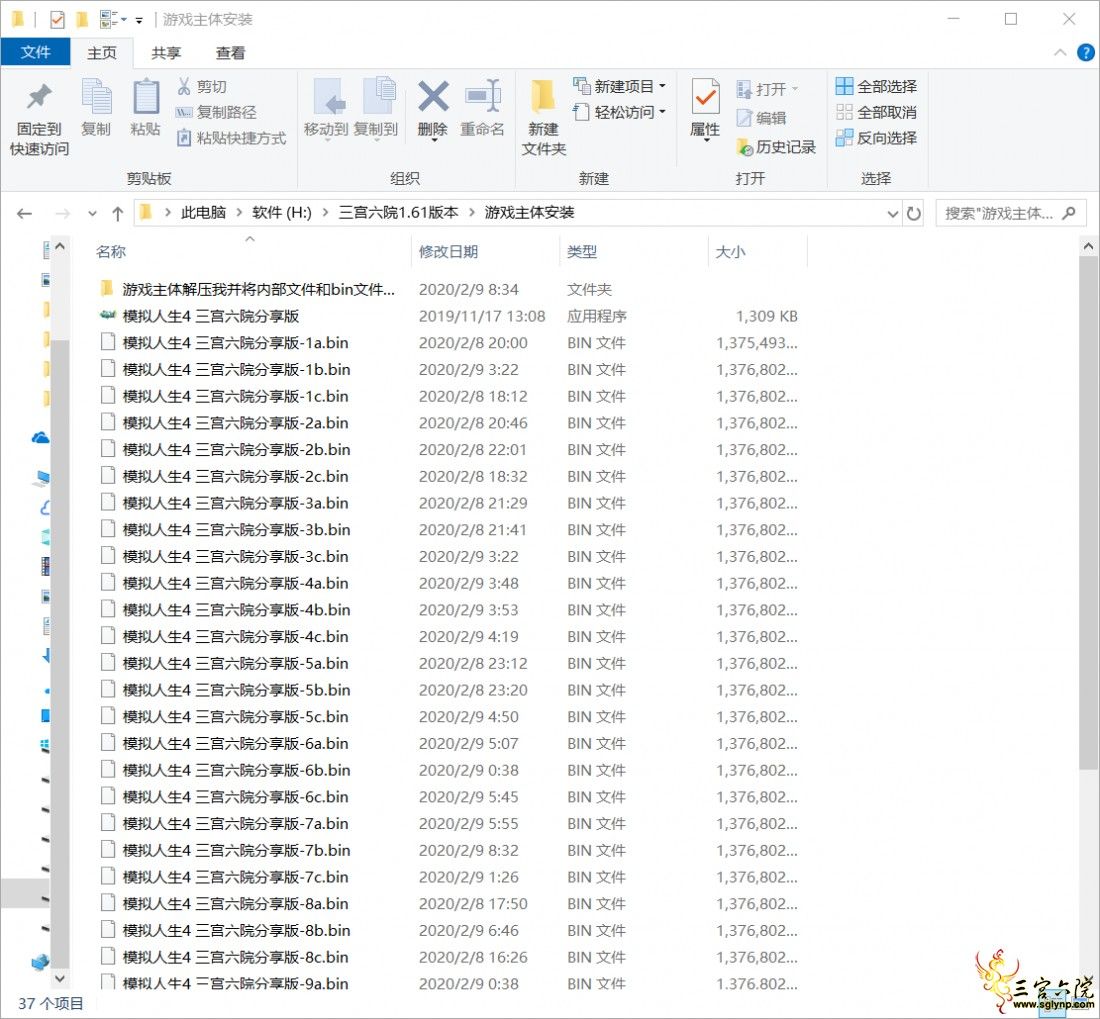1100x1019 pixels.
Task: Expand the New Item (新建项目) dropdown
Action: [x=662, y=86]
